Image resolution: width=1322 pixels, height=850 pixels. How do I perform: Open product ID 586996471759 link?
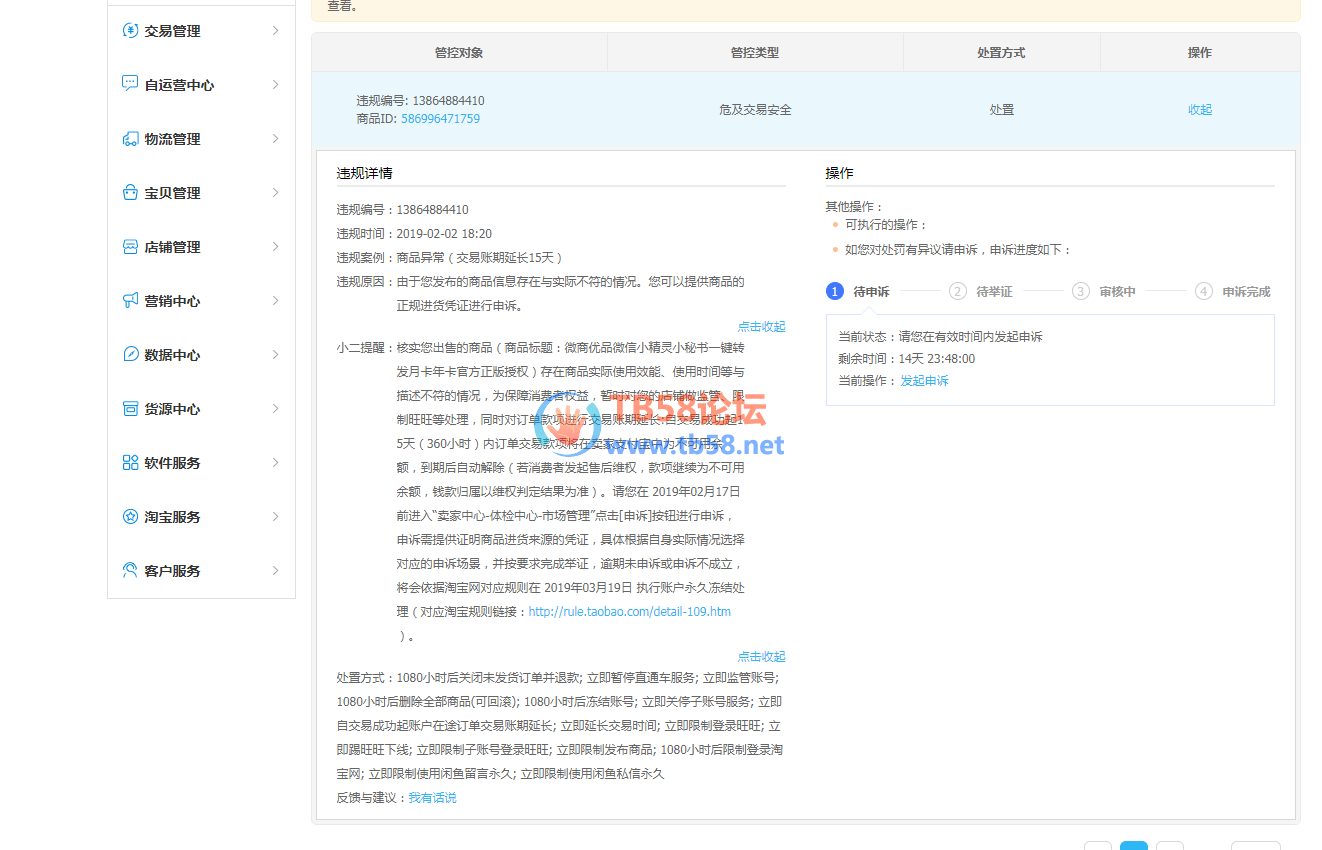coord(440,119)
